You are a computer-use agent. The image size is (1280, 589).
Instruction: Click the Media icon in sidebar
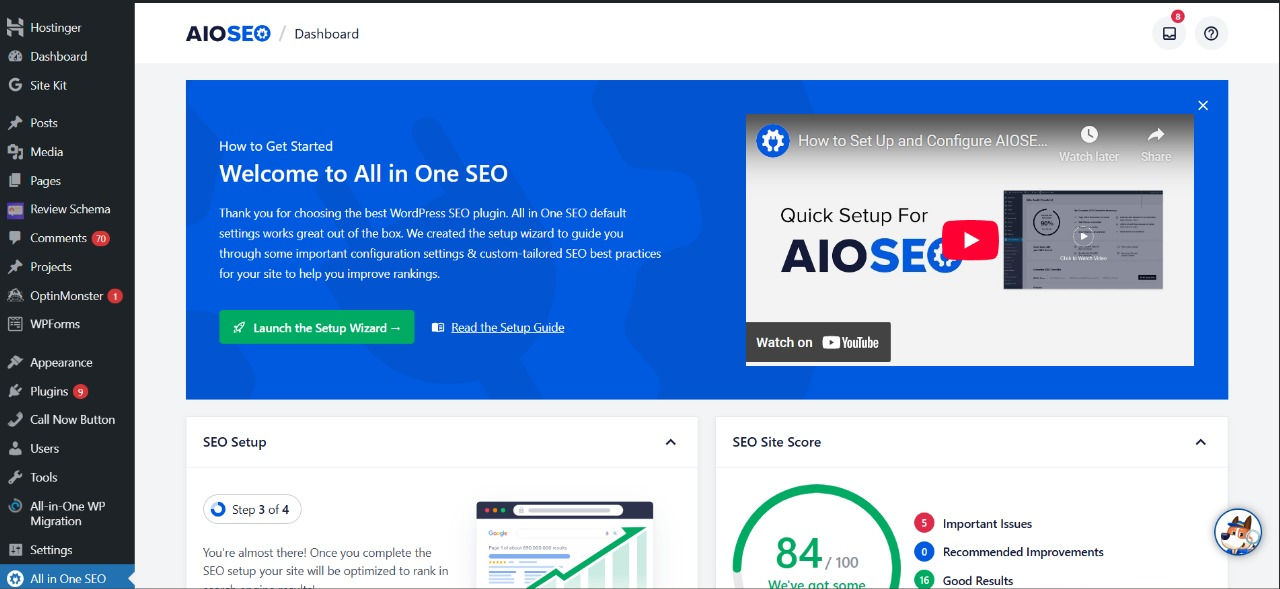point(15,152)
